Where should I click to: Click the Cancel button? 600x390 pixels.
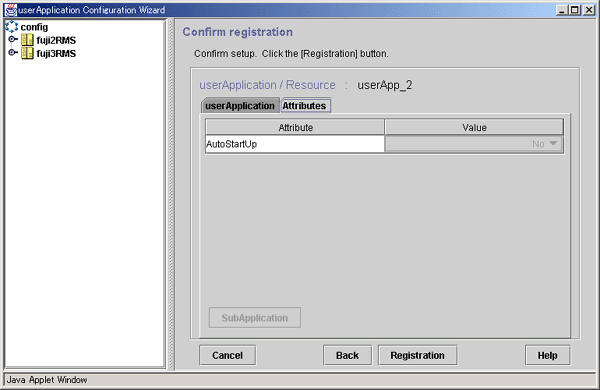pos(227,355)
